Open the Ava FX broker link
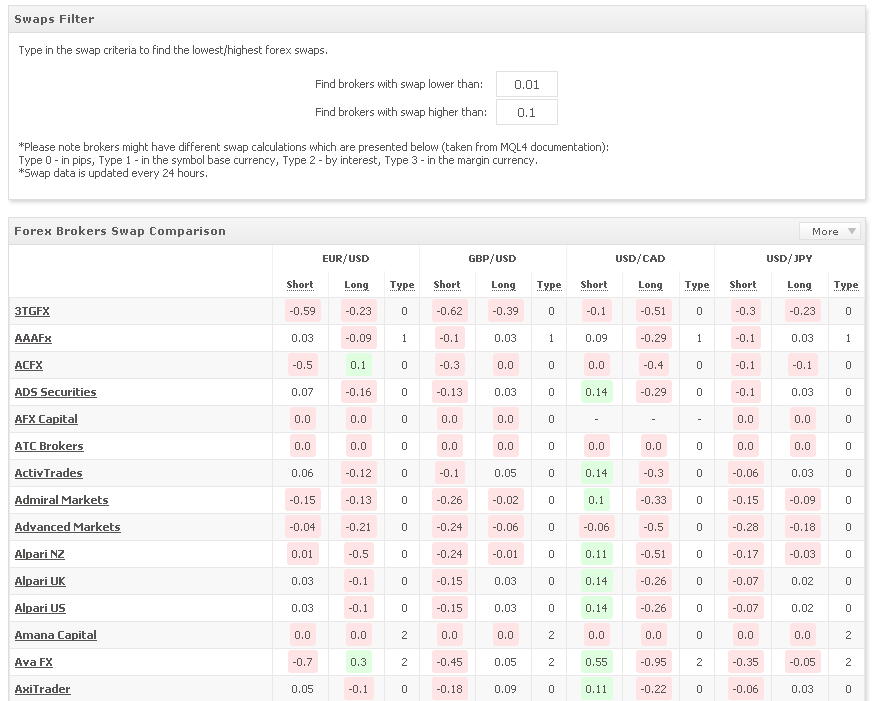 coord(33,662)
